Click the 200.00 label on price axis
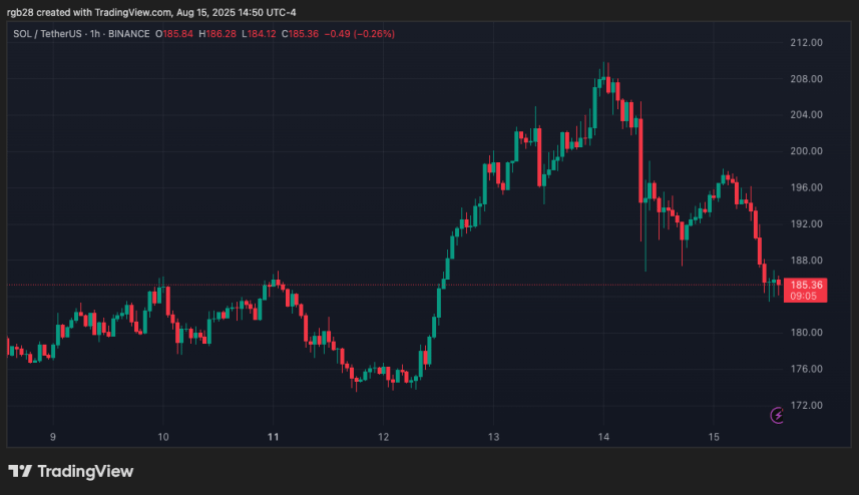The image size is (859, 495). tap(805, 151)
